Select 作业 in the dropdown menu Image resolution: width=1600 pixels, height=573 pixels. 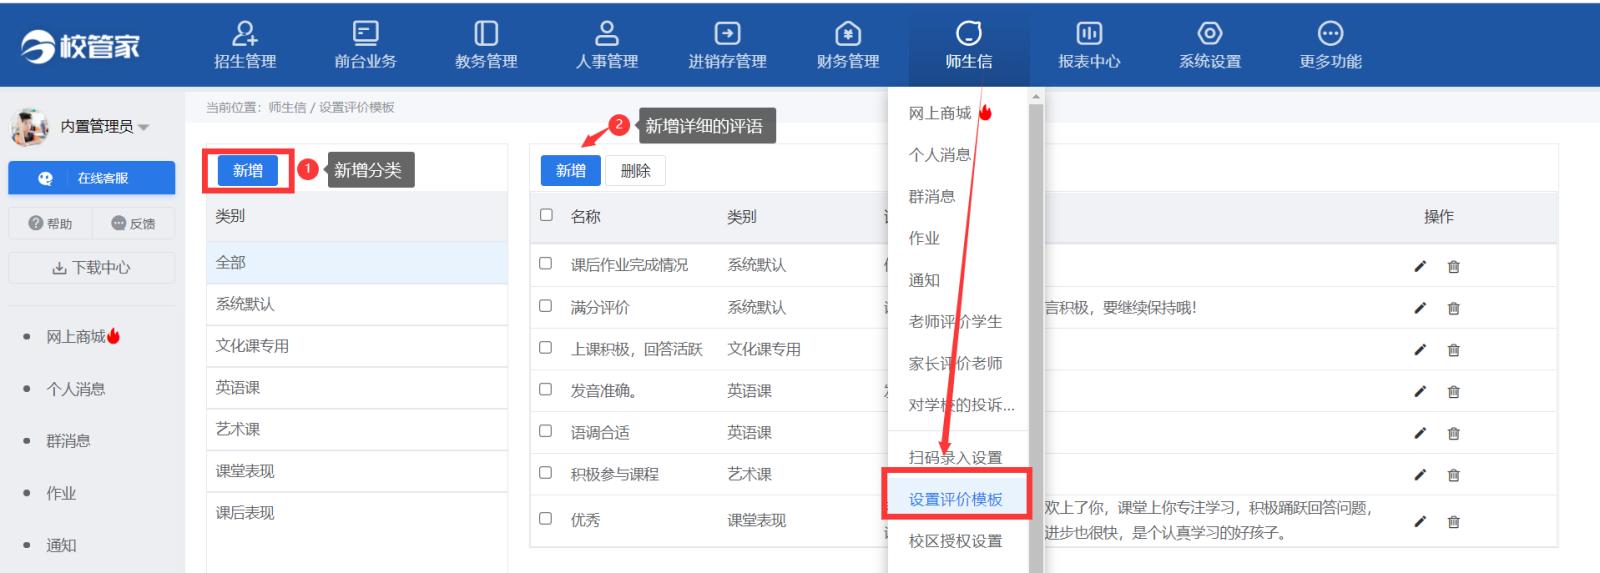pos(924,238)
